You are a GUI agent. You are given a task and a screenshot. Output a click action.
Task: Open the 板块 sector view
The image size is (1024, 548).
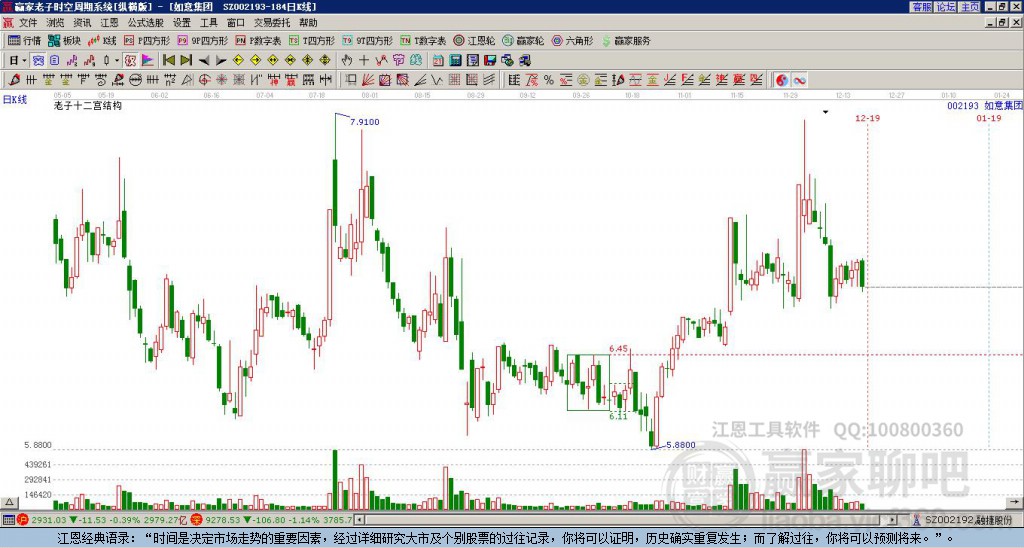tap(64, 40)
